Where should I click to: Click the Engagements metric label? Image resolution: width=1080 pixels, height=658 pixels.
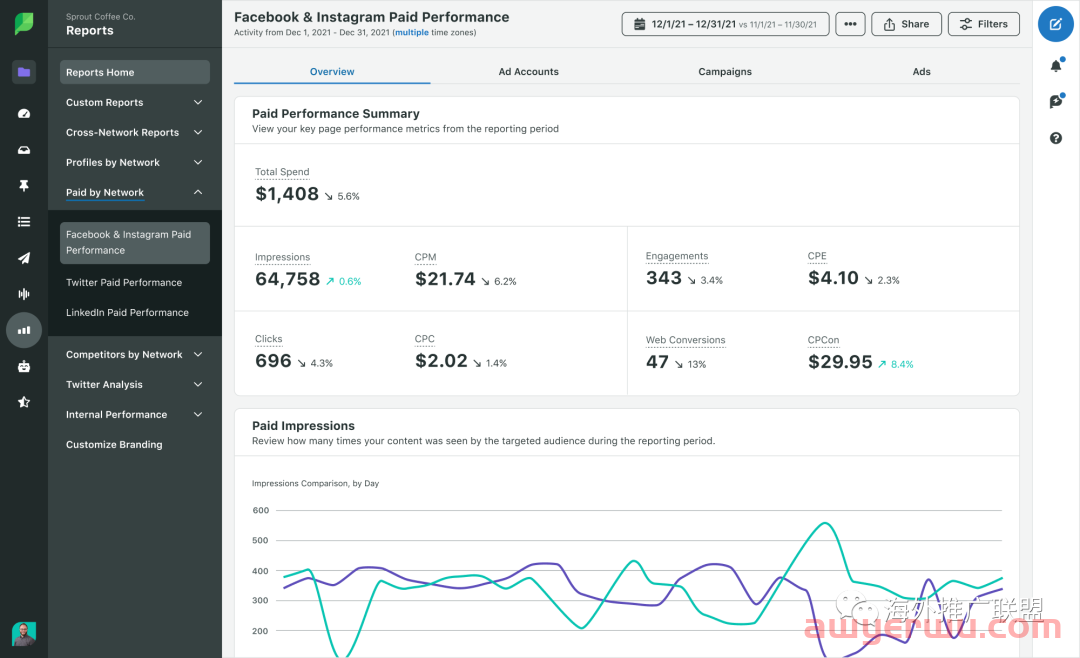(x=677, y=256)
